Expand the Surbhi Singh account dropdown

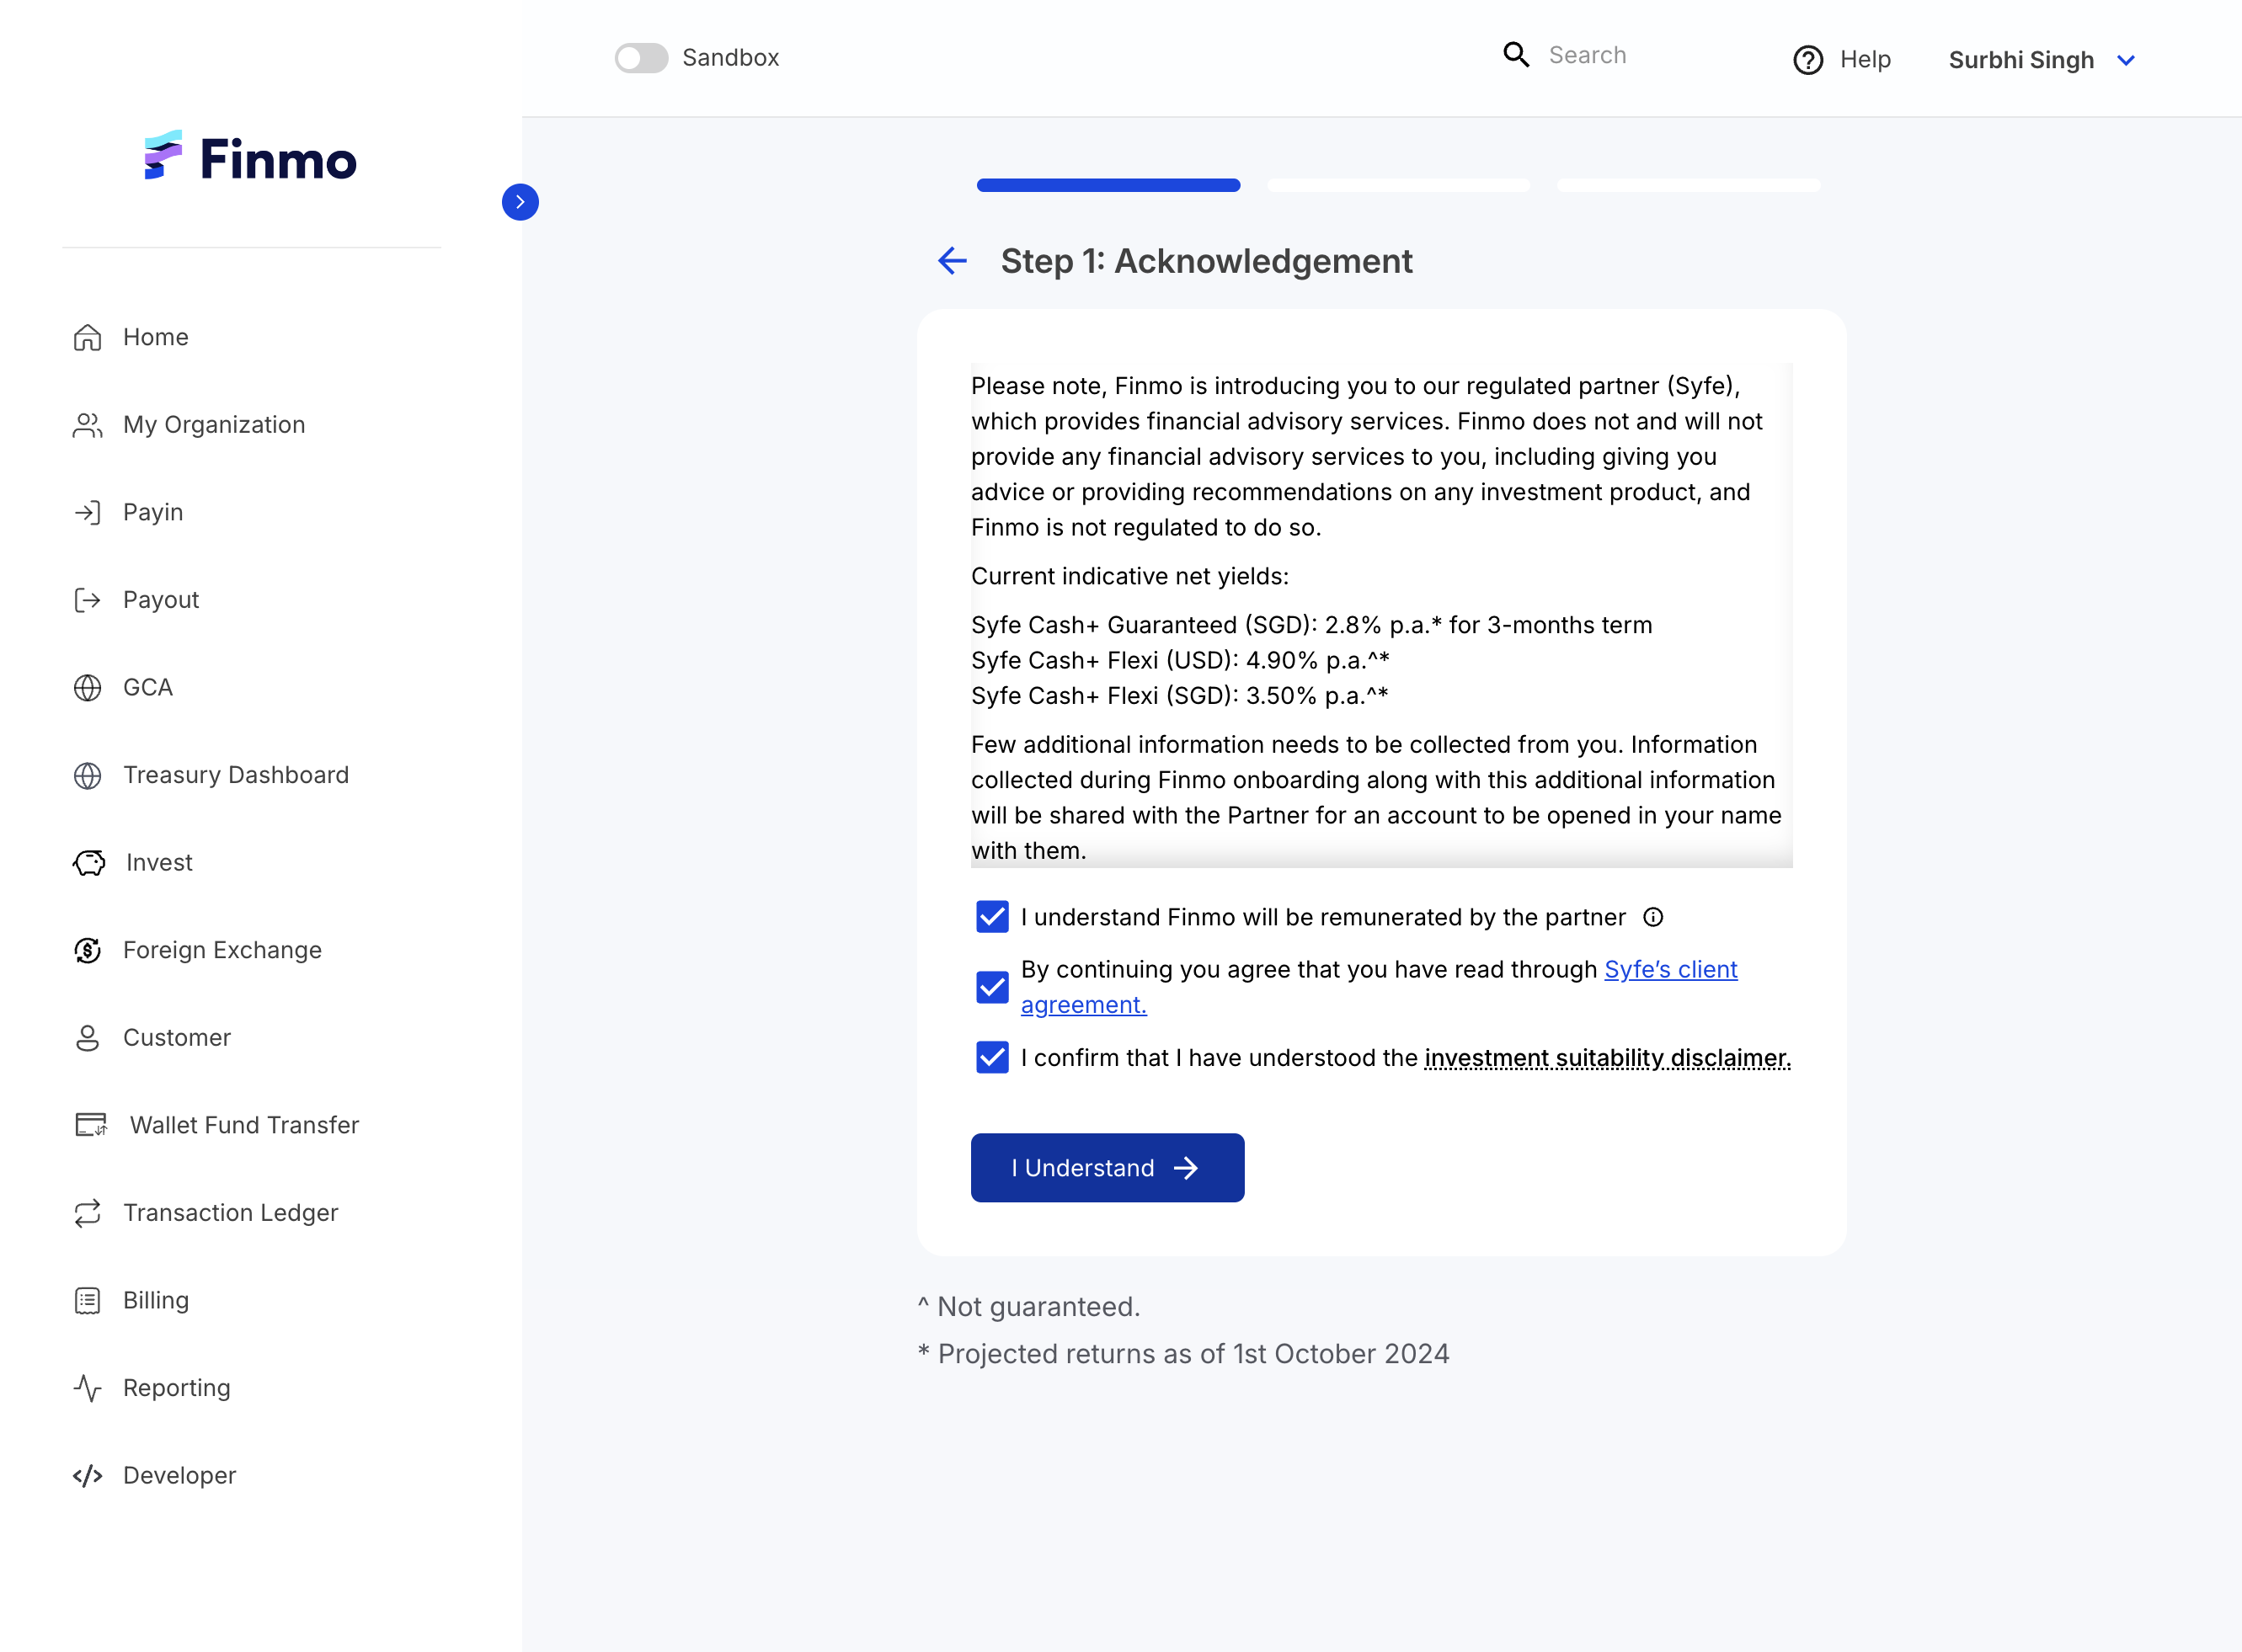2042,60
